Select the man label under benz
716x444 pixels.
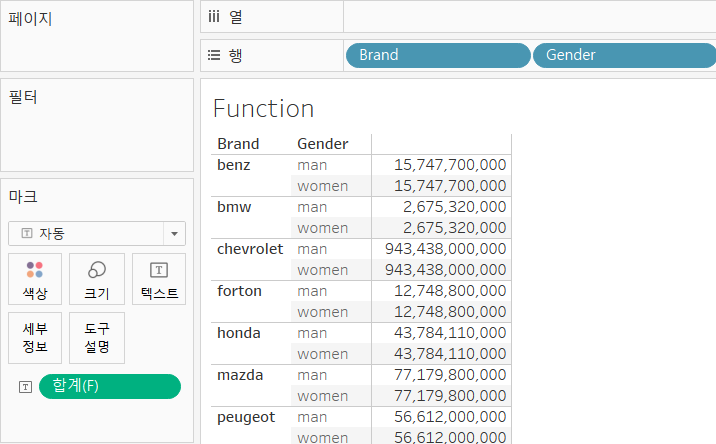[312, 165]
